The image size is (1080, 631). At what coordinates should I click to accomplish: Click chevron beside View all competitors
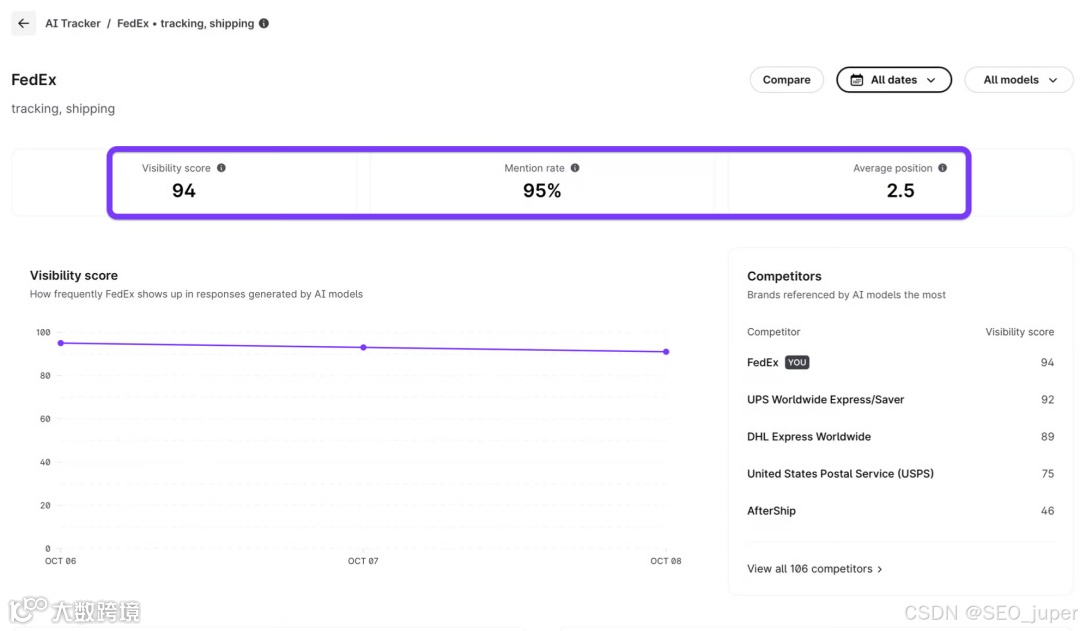(880, 569)
